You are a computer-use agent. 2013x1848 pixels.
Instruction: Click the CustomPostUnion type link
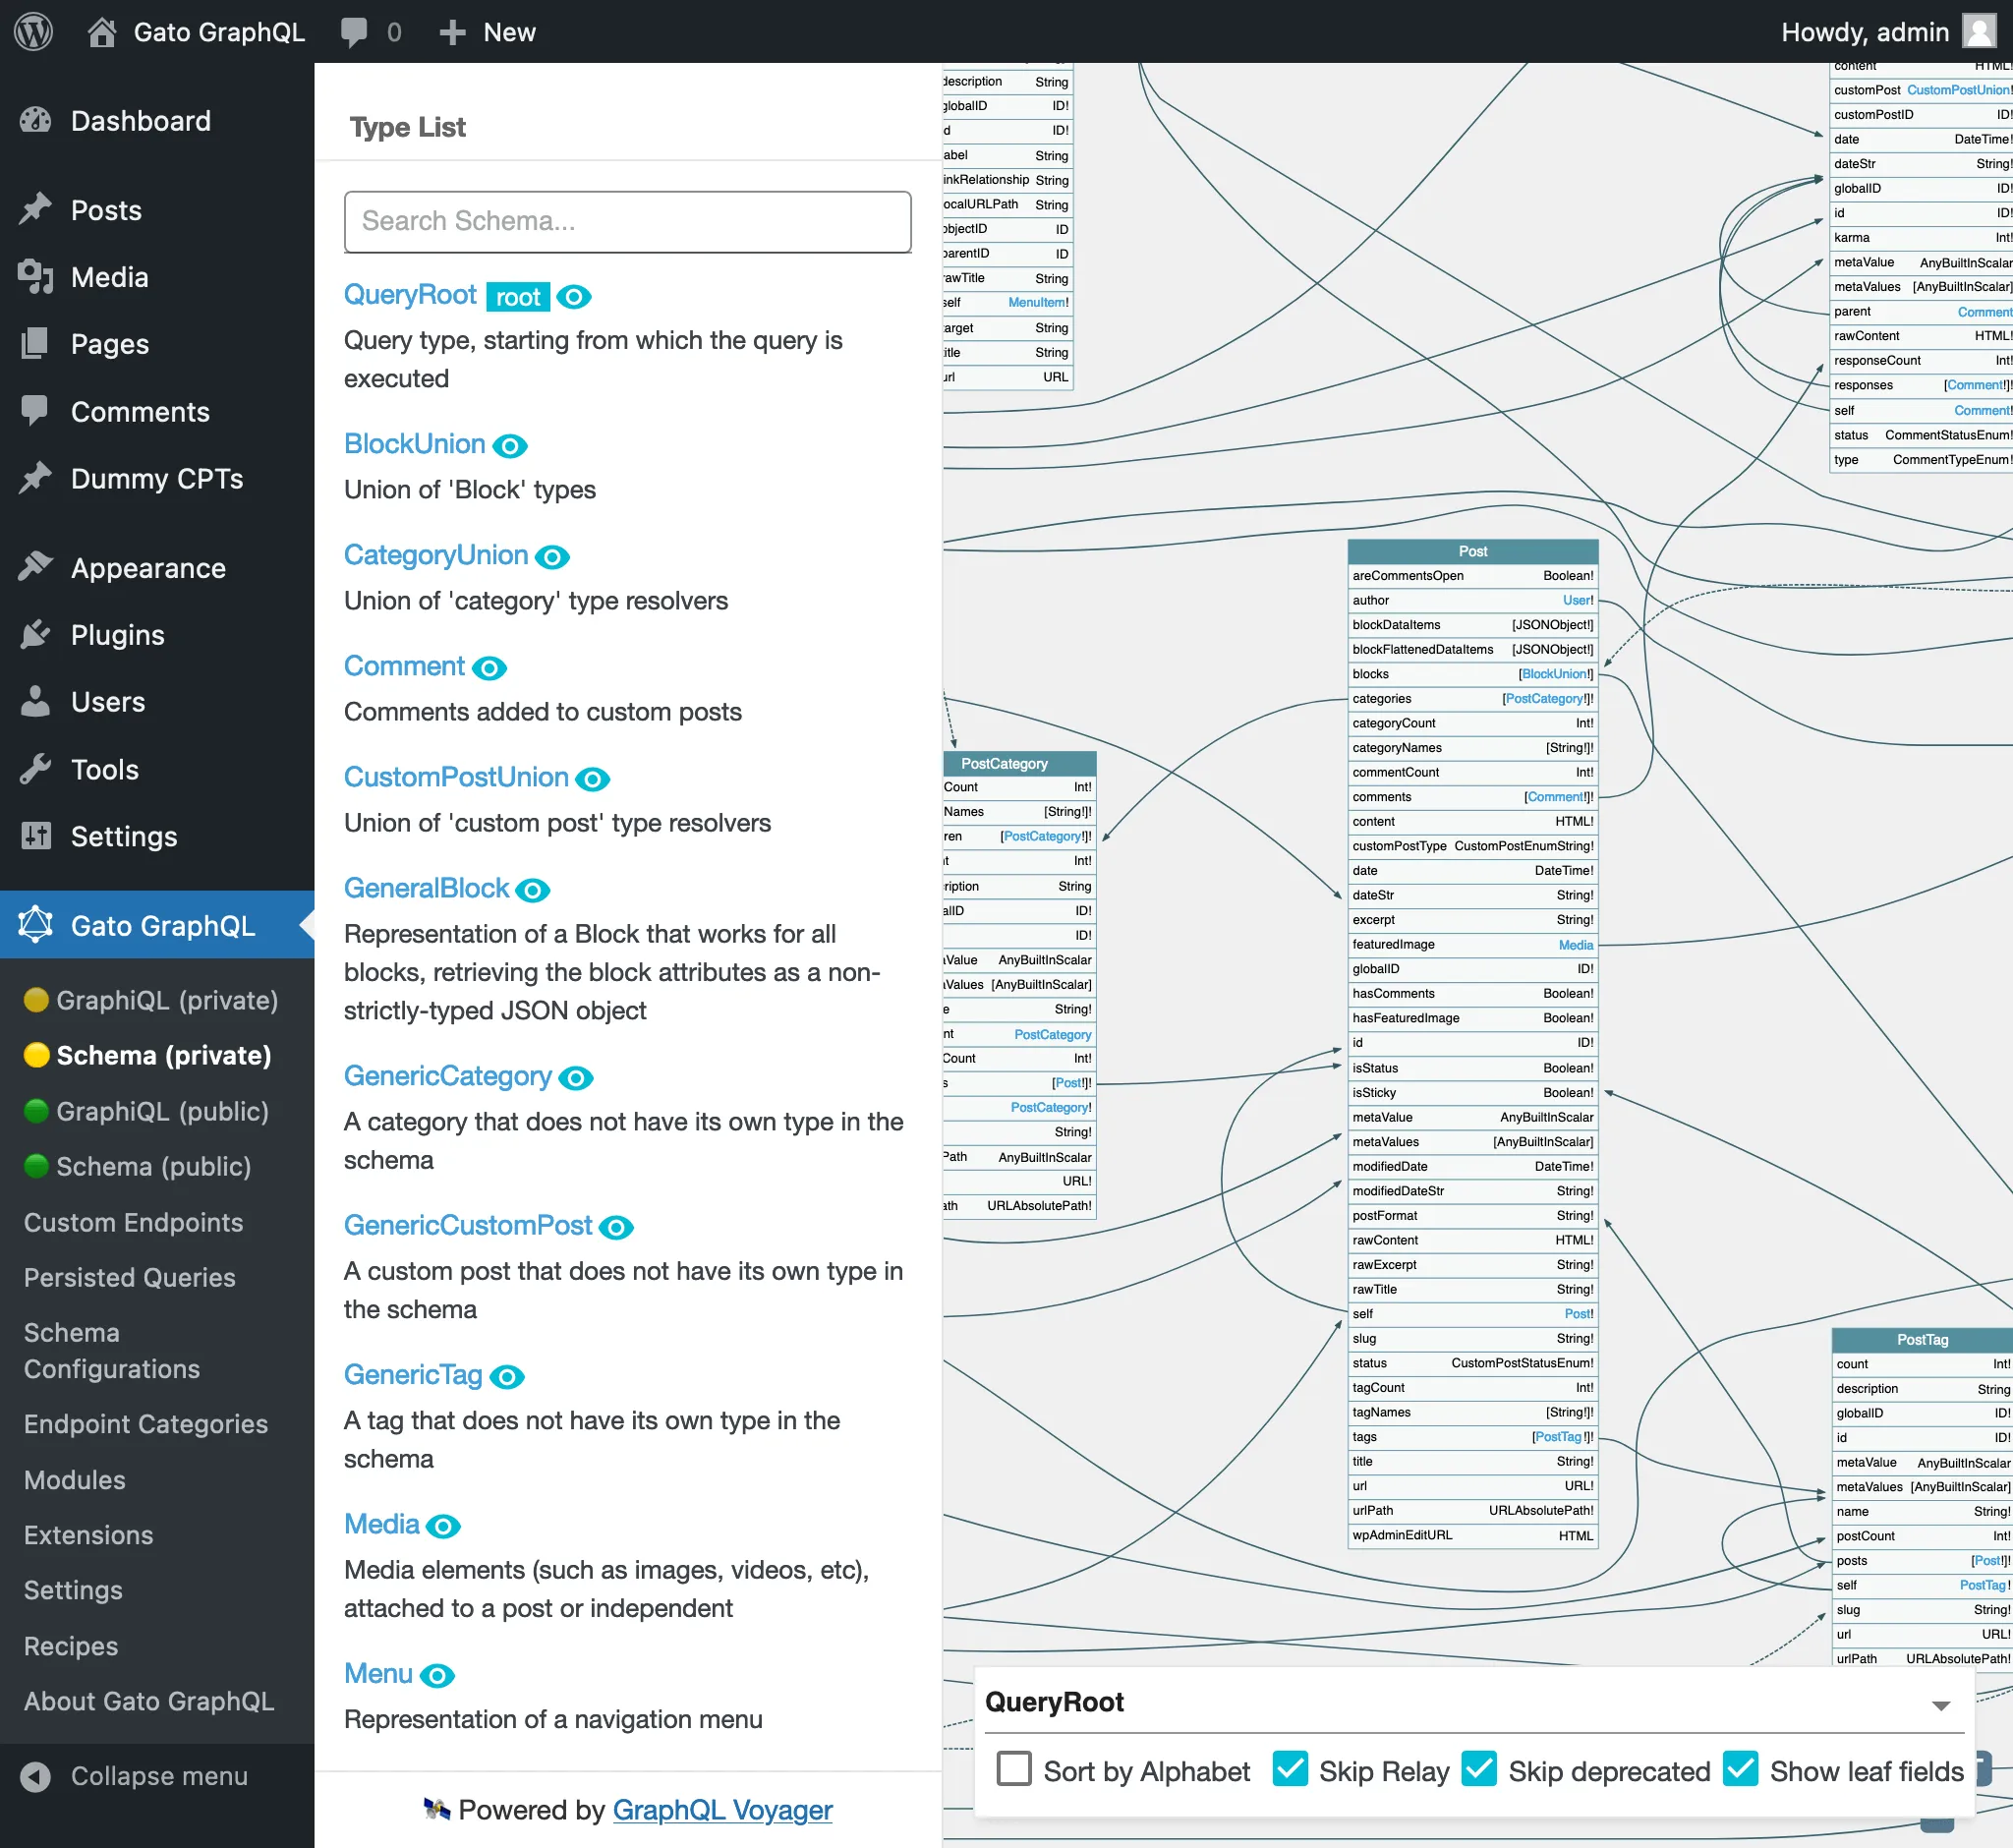pyautogui.click(x=456, y=777)
